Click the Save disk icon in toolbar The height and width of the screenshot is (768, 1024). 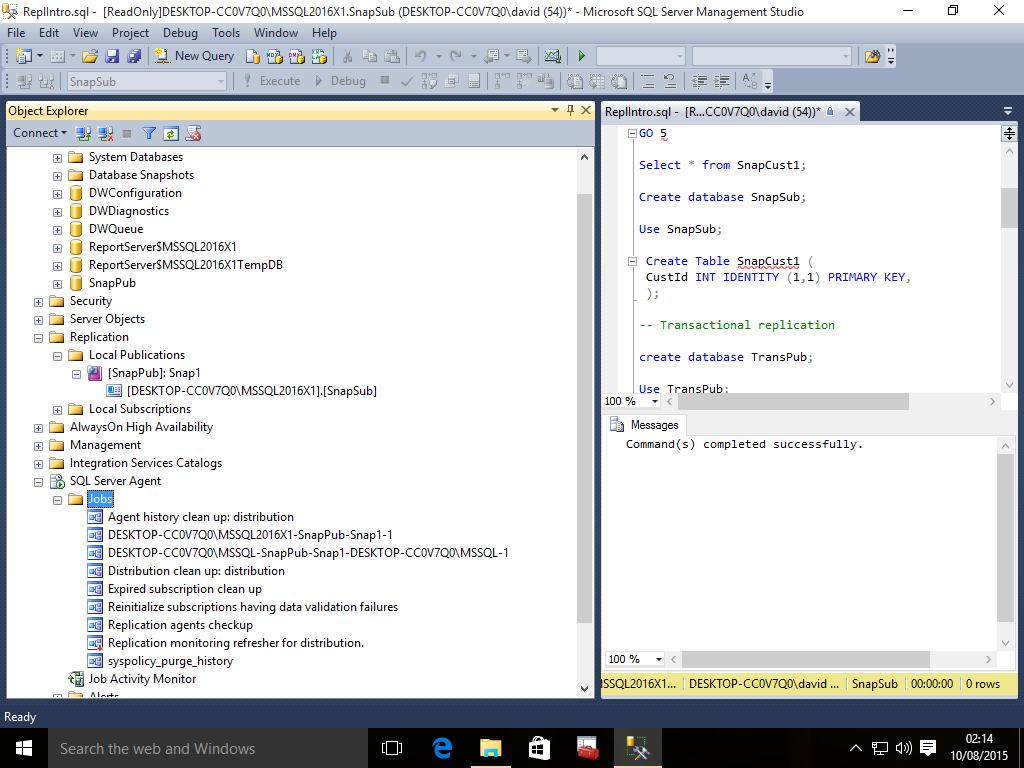[x=112, y=56]
